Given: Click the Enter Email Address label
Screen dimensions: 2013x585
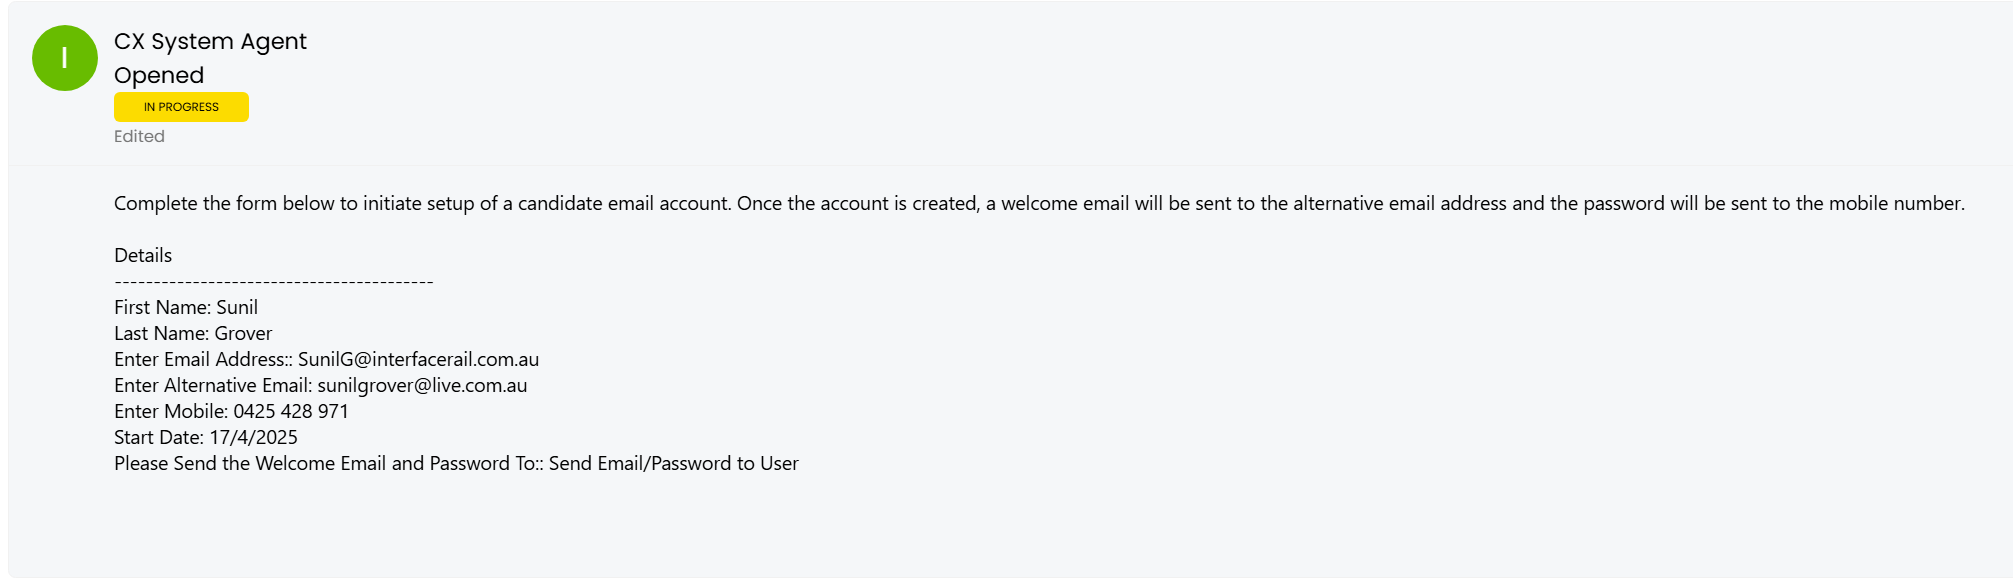Looking at the screenshot, I should click(203, 359).
